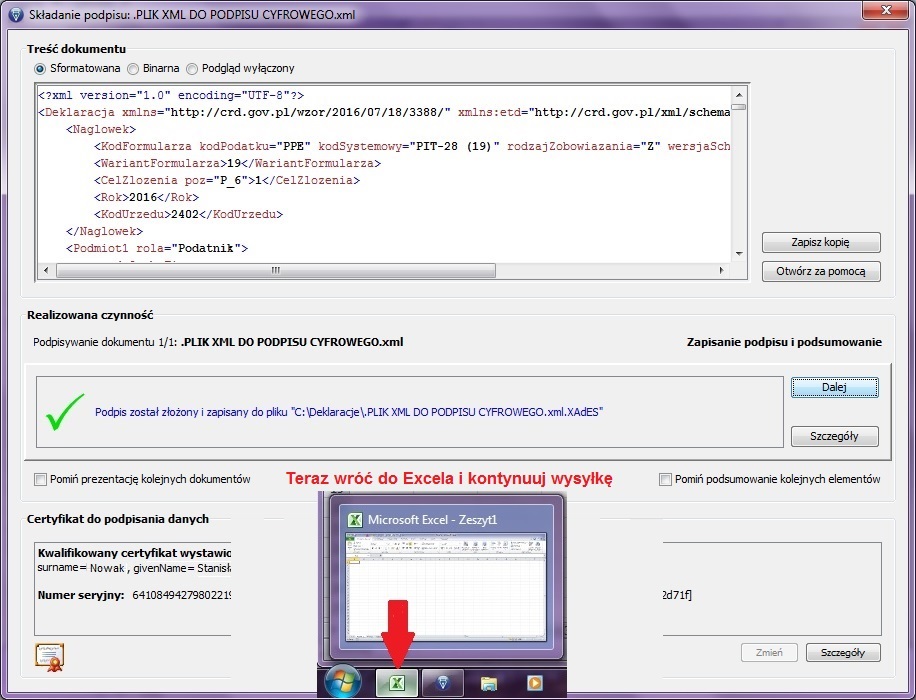The height and width of the screenshot is (700, 916).
Task: Select the Sformatowana radio button
Action: [x=40, y=69]
